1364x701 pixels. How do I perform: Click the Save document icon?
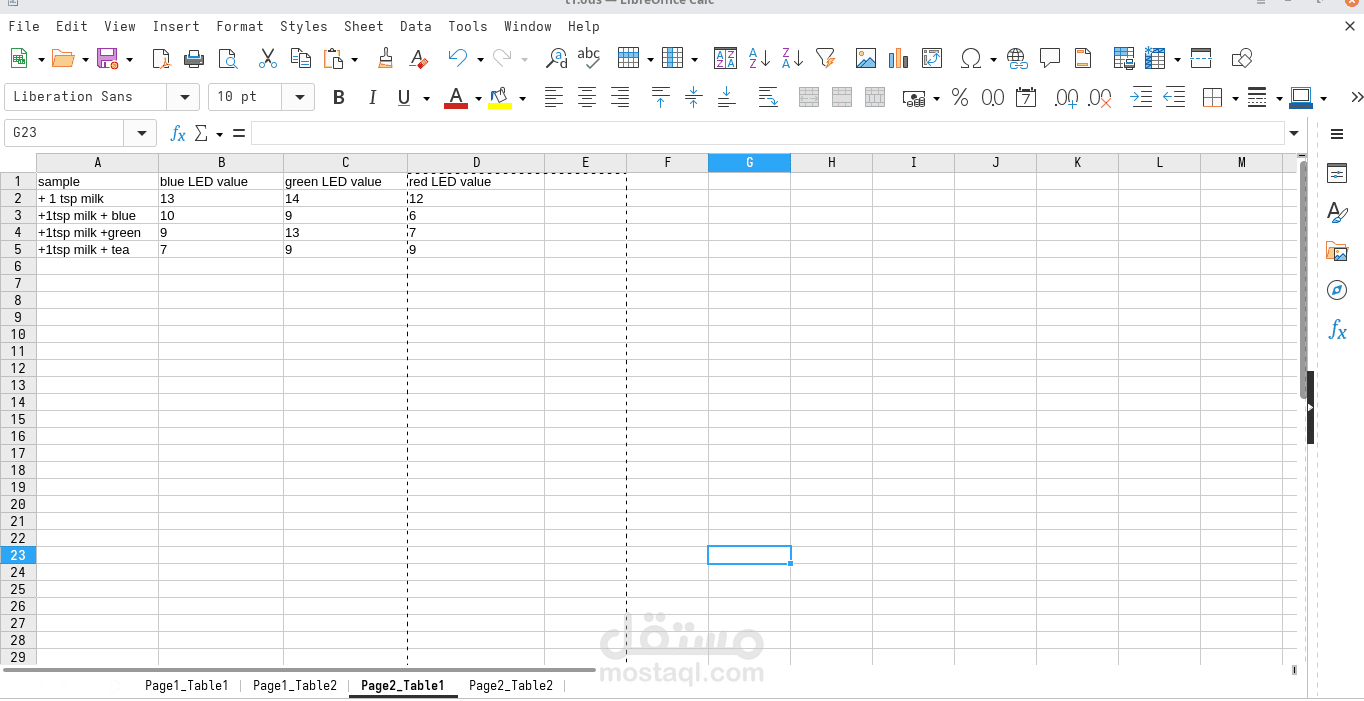(107, 59)
